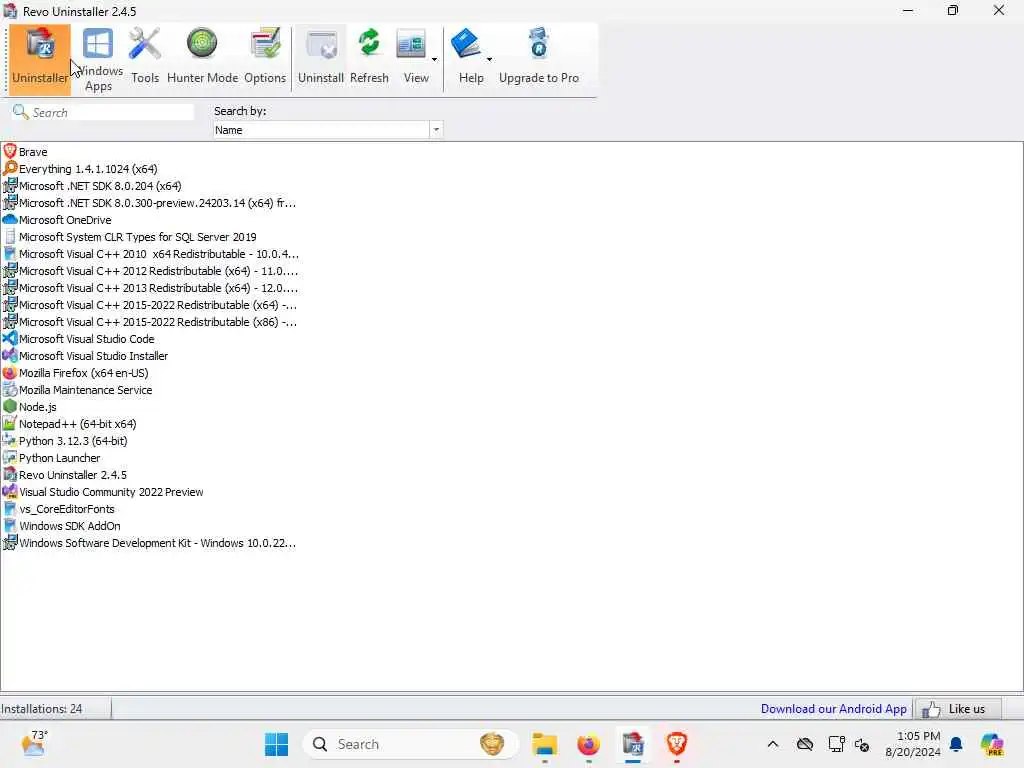The width and height of the screenshot is (1024, 768).
Task: Select Windows Software Development Kit entry
Action: [x=150, y=542]
